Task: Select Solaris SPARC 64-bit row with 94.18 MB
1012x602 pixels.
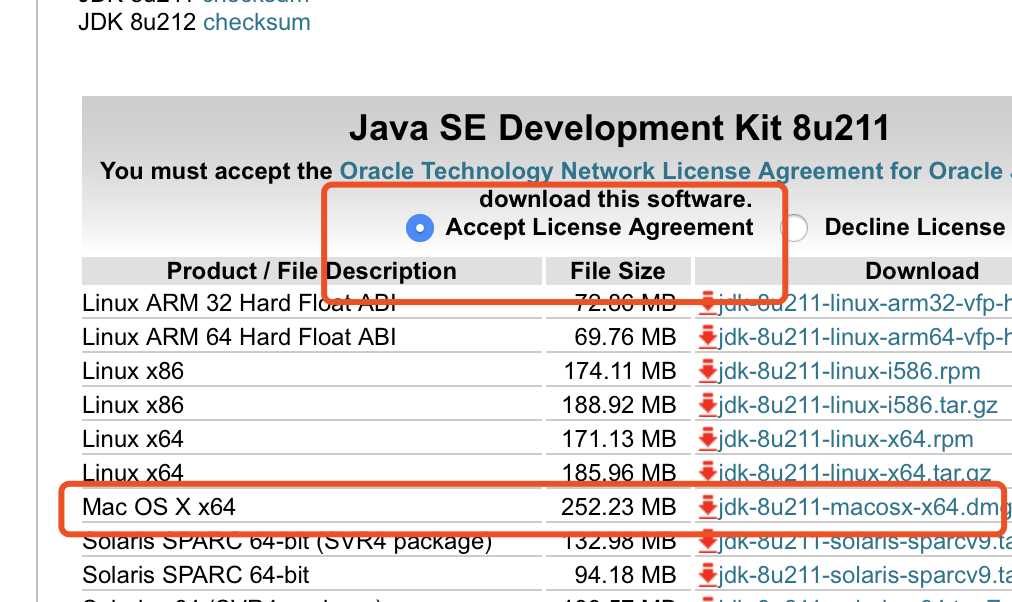Action: [196, 575]
